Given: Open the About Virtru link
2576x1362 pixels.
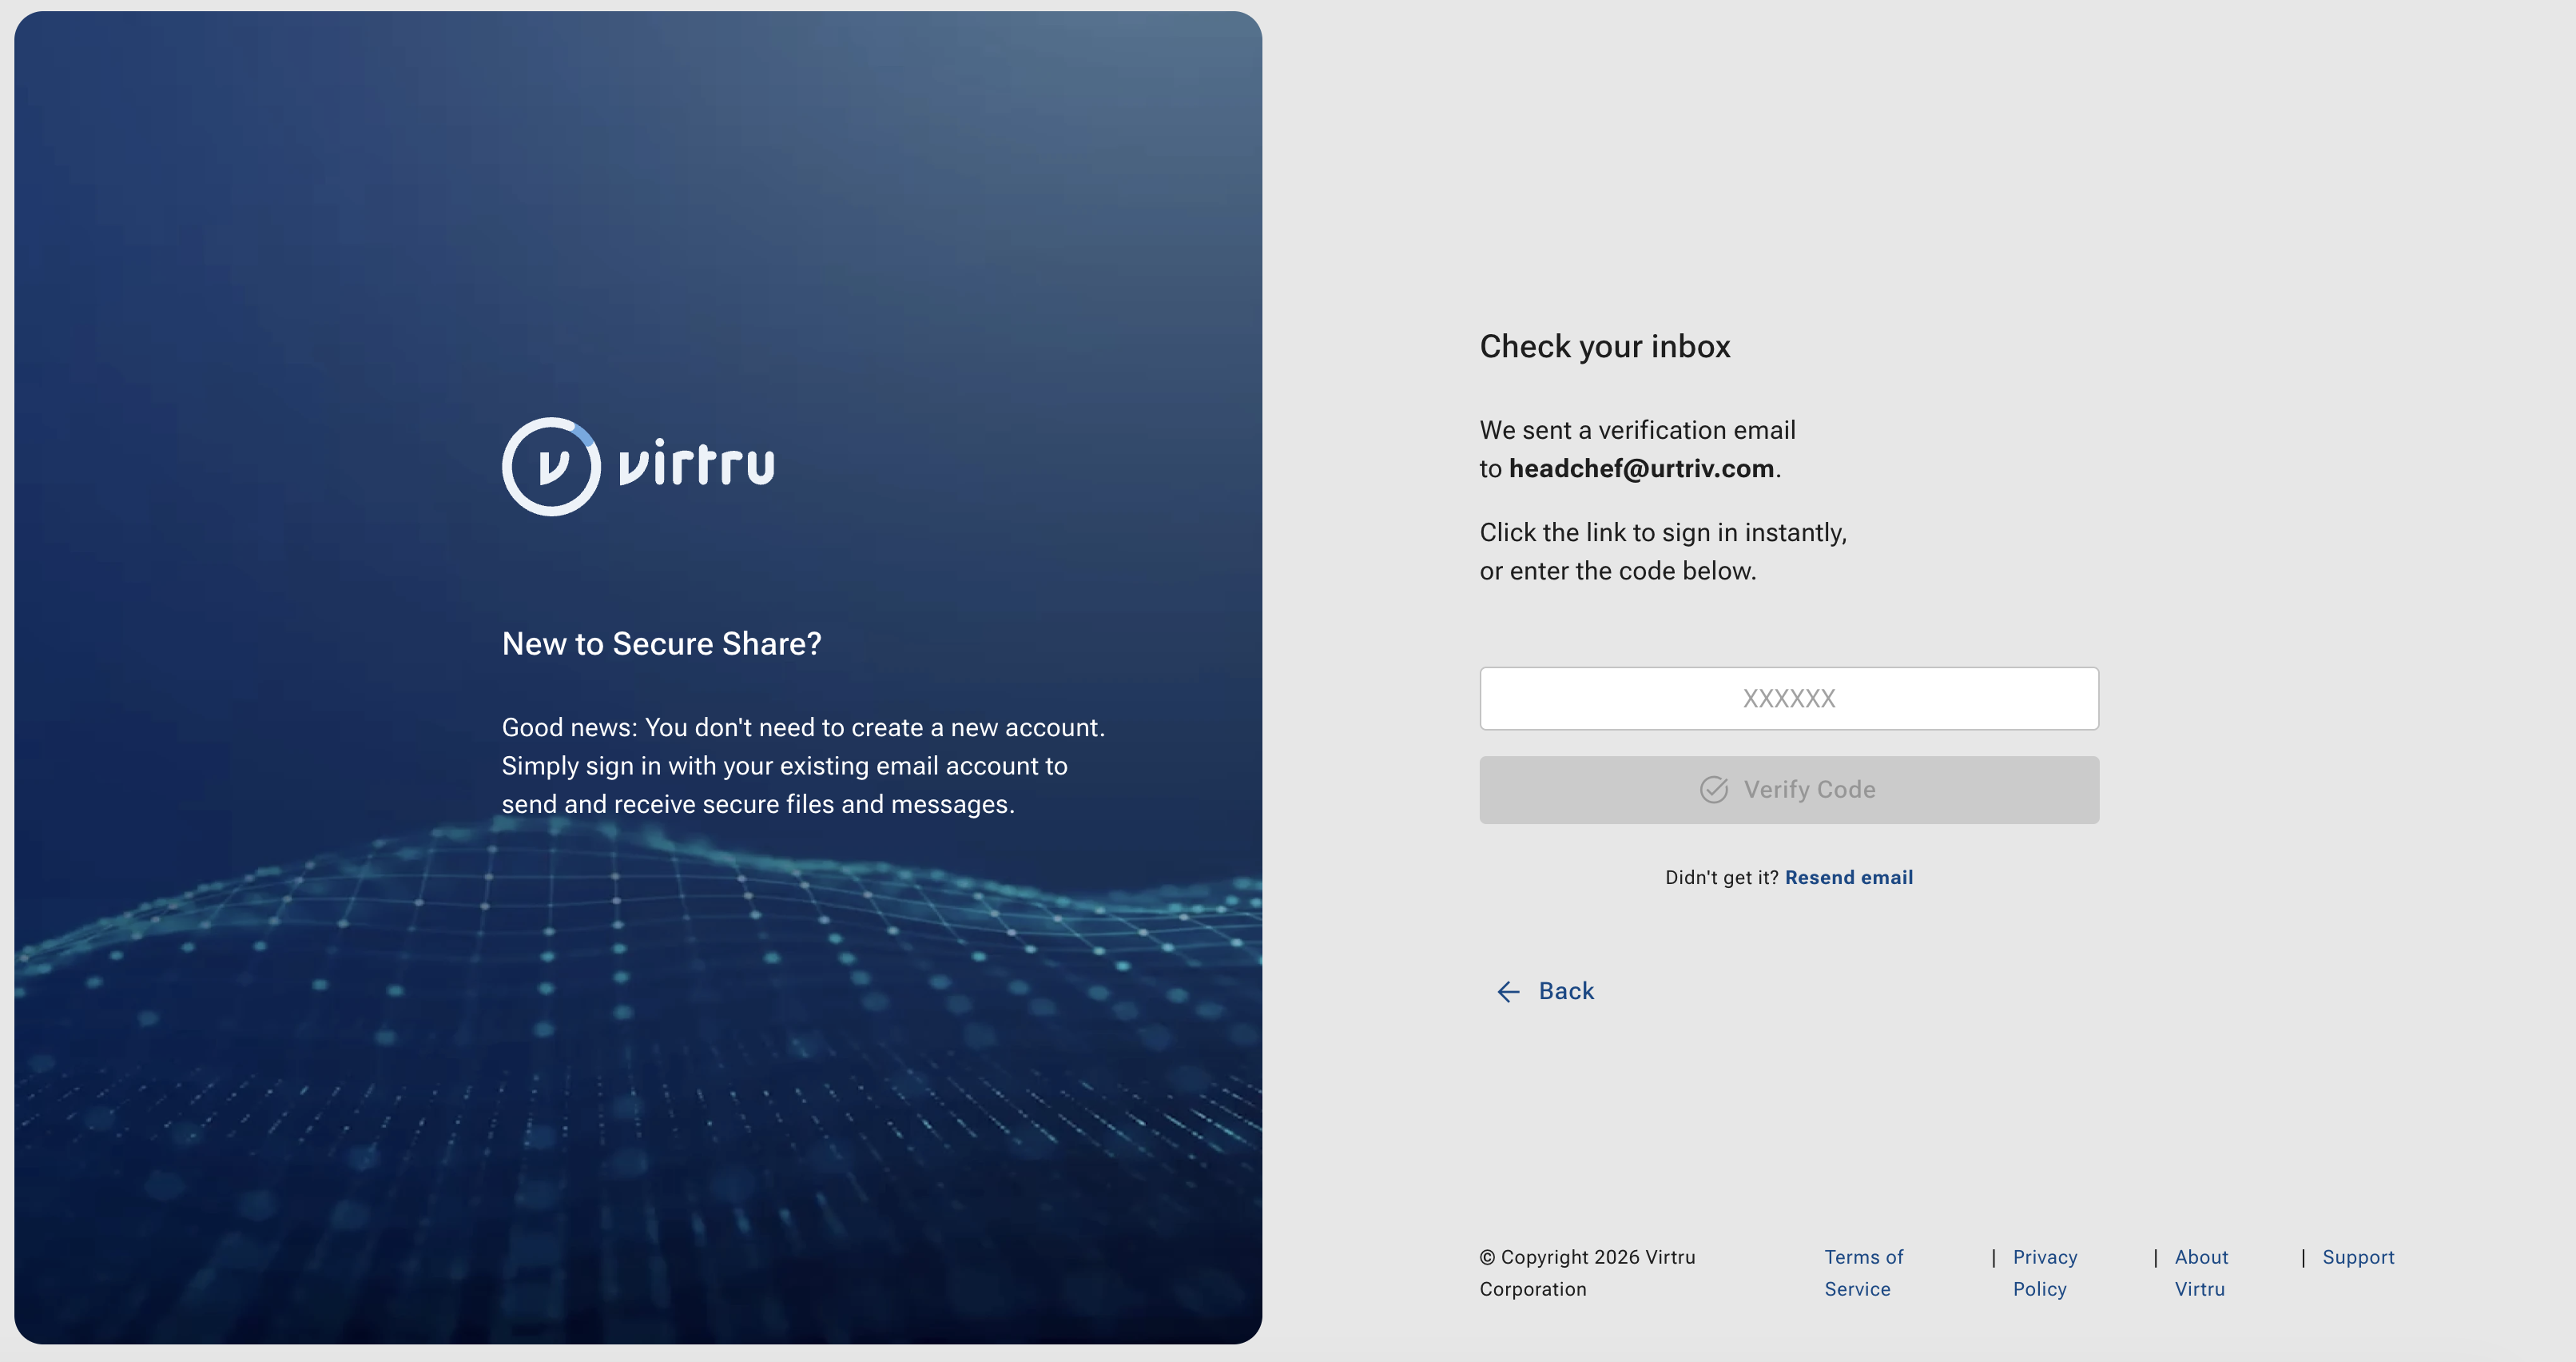Looking at the screenshot, I should pos(2201,1273).
